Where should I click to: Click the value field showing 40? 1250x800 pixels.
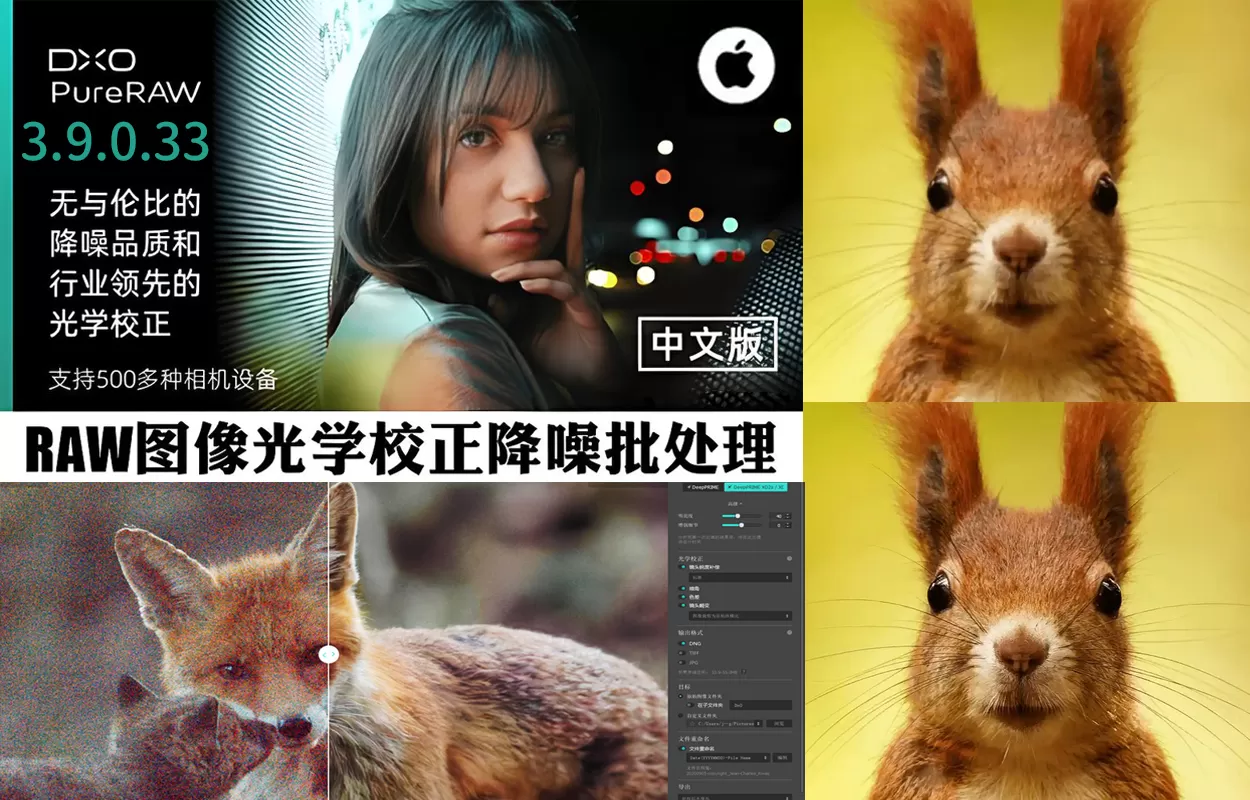776,516
